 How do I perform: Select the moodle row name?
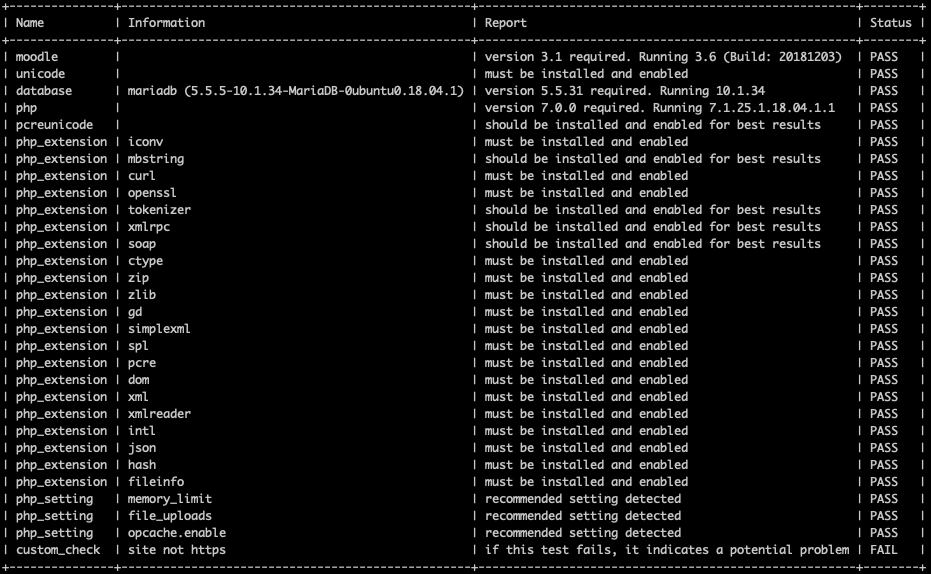(37, 56)
